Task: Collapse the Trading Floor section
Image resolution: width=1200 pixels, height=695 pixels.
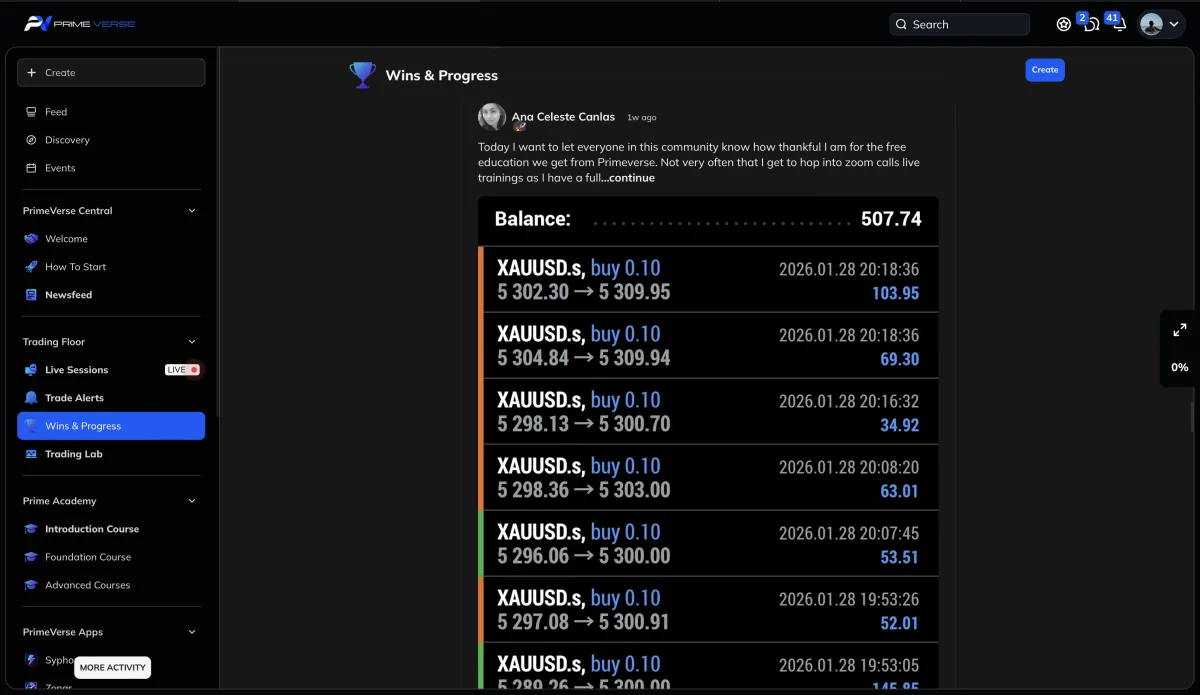Action: pos(192,342)
